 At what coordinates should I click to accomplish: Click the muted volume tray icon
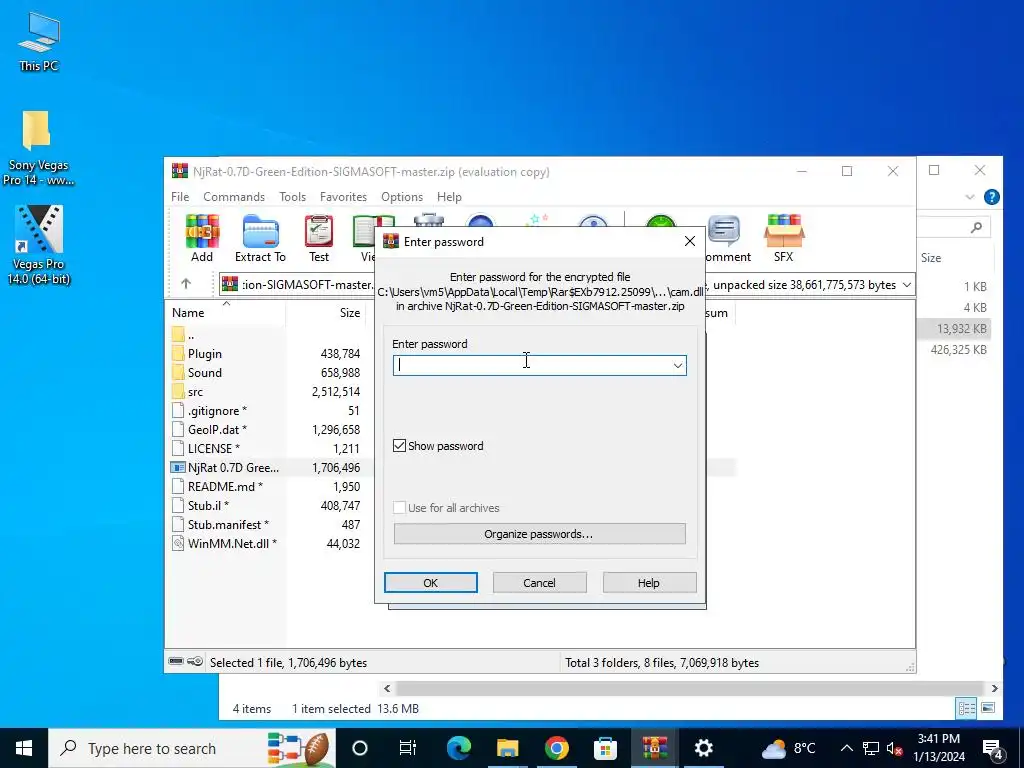click(x=894, y=748)
